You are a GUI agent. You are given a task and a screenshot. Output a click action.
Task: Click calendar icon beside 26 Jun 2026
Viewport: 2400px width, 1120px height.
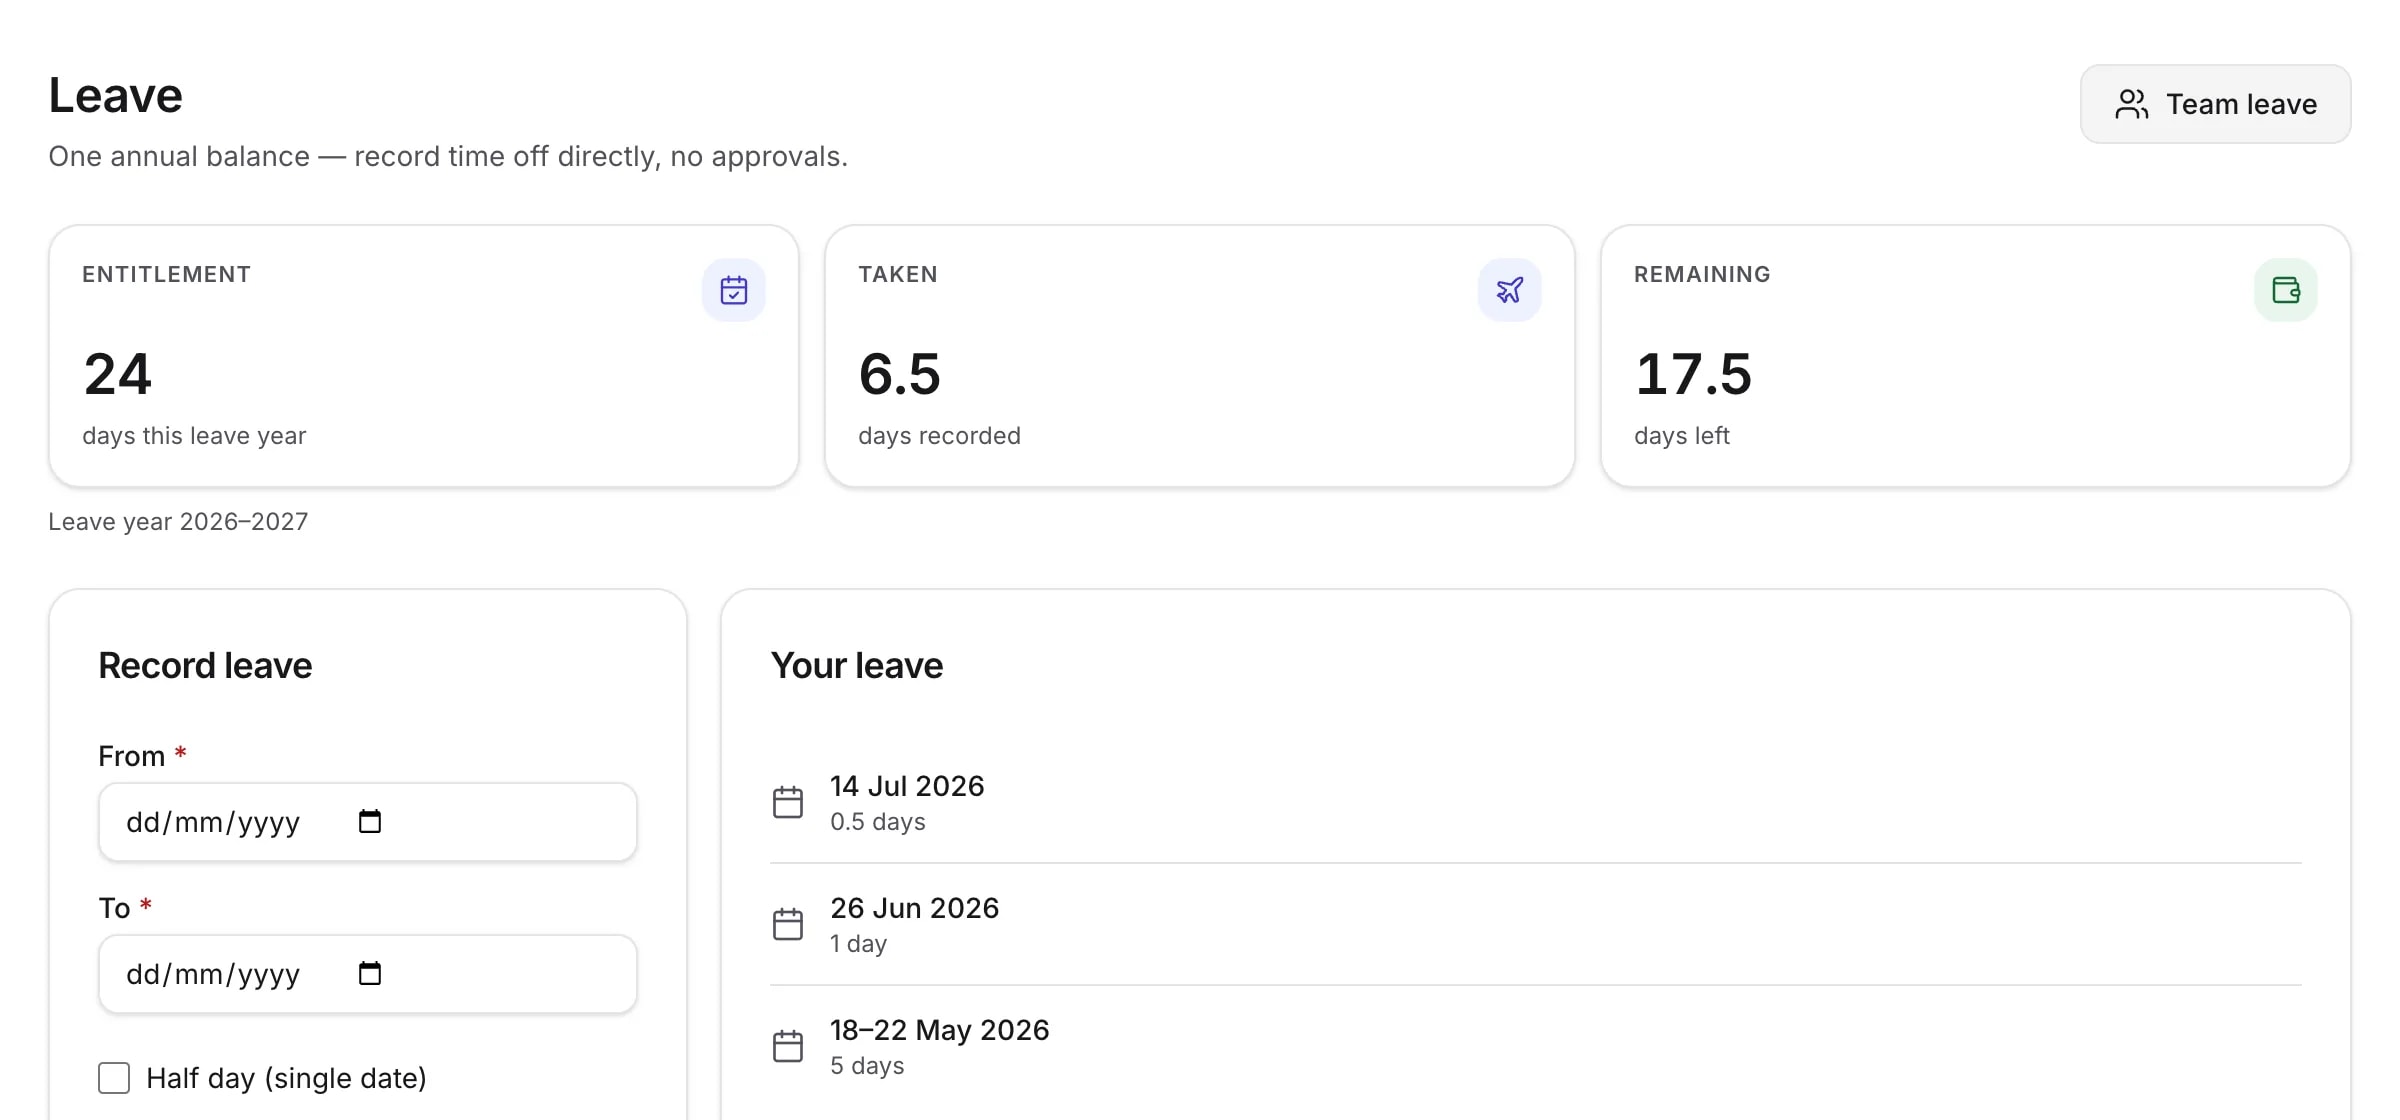[788, 924]
